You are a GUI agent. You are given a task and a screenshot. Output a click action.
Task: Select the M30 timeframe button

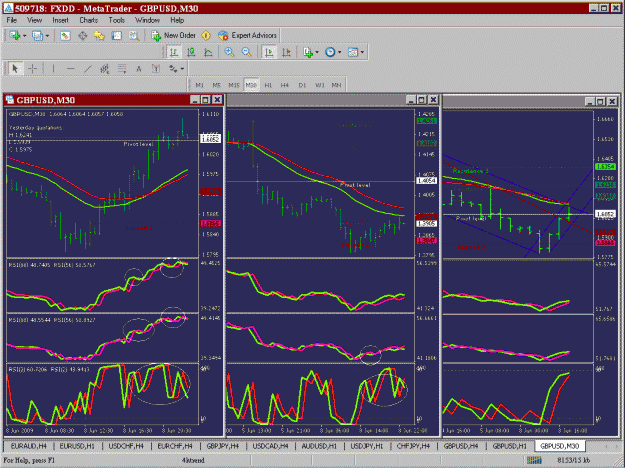(x=251, y=85)
